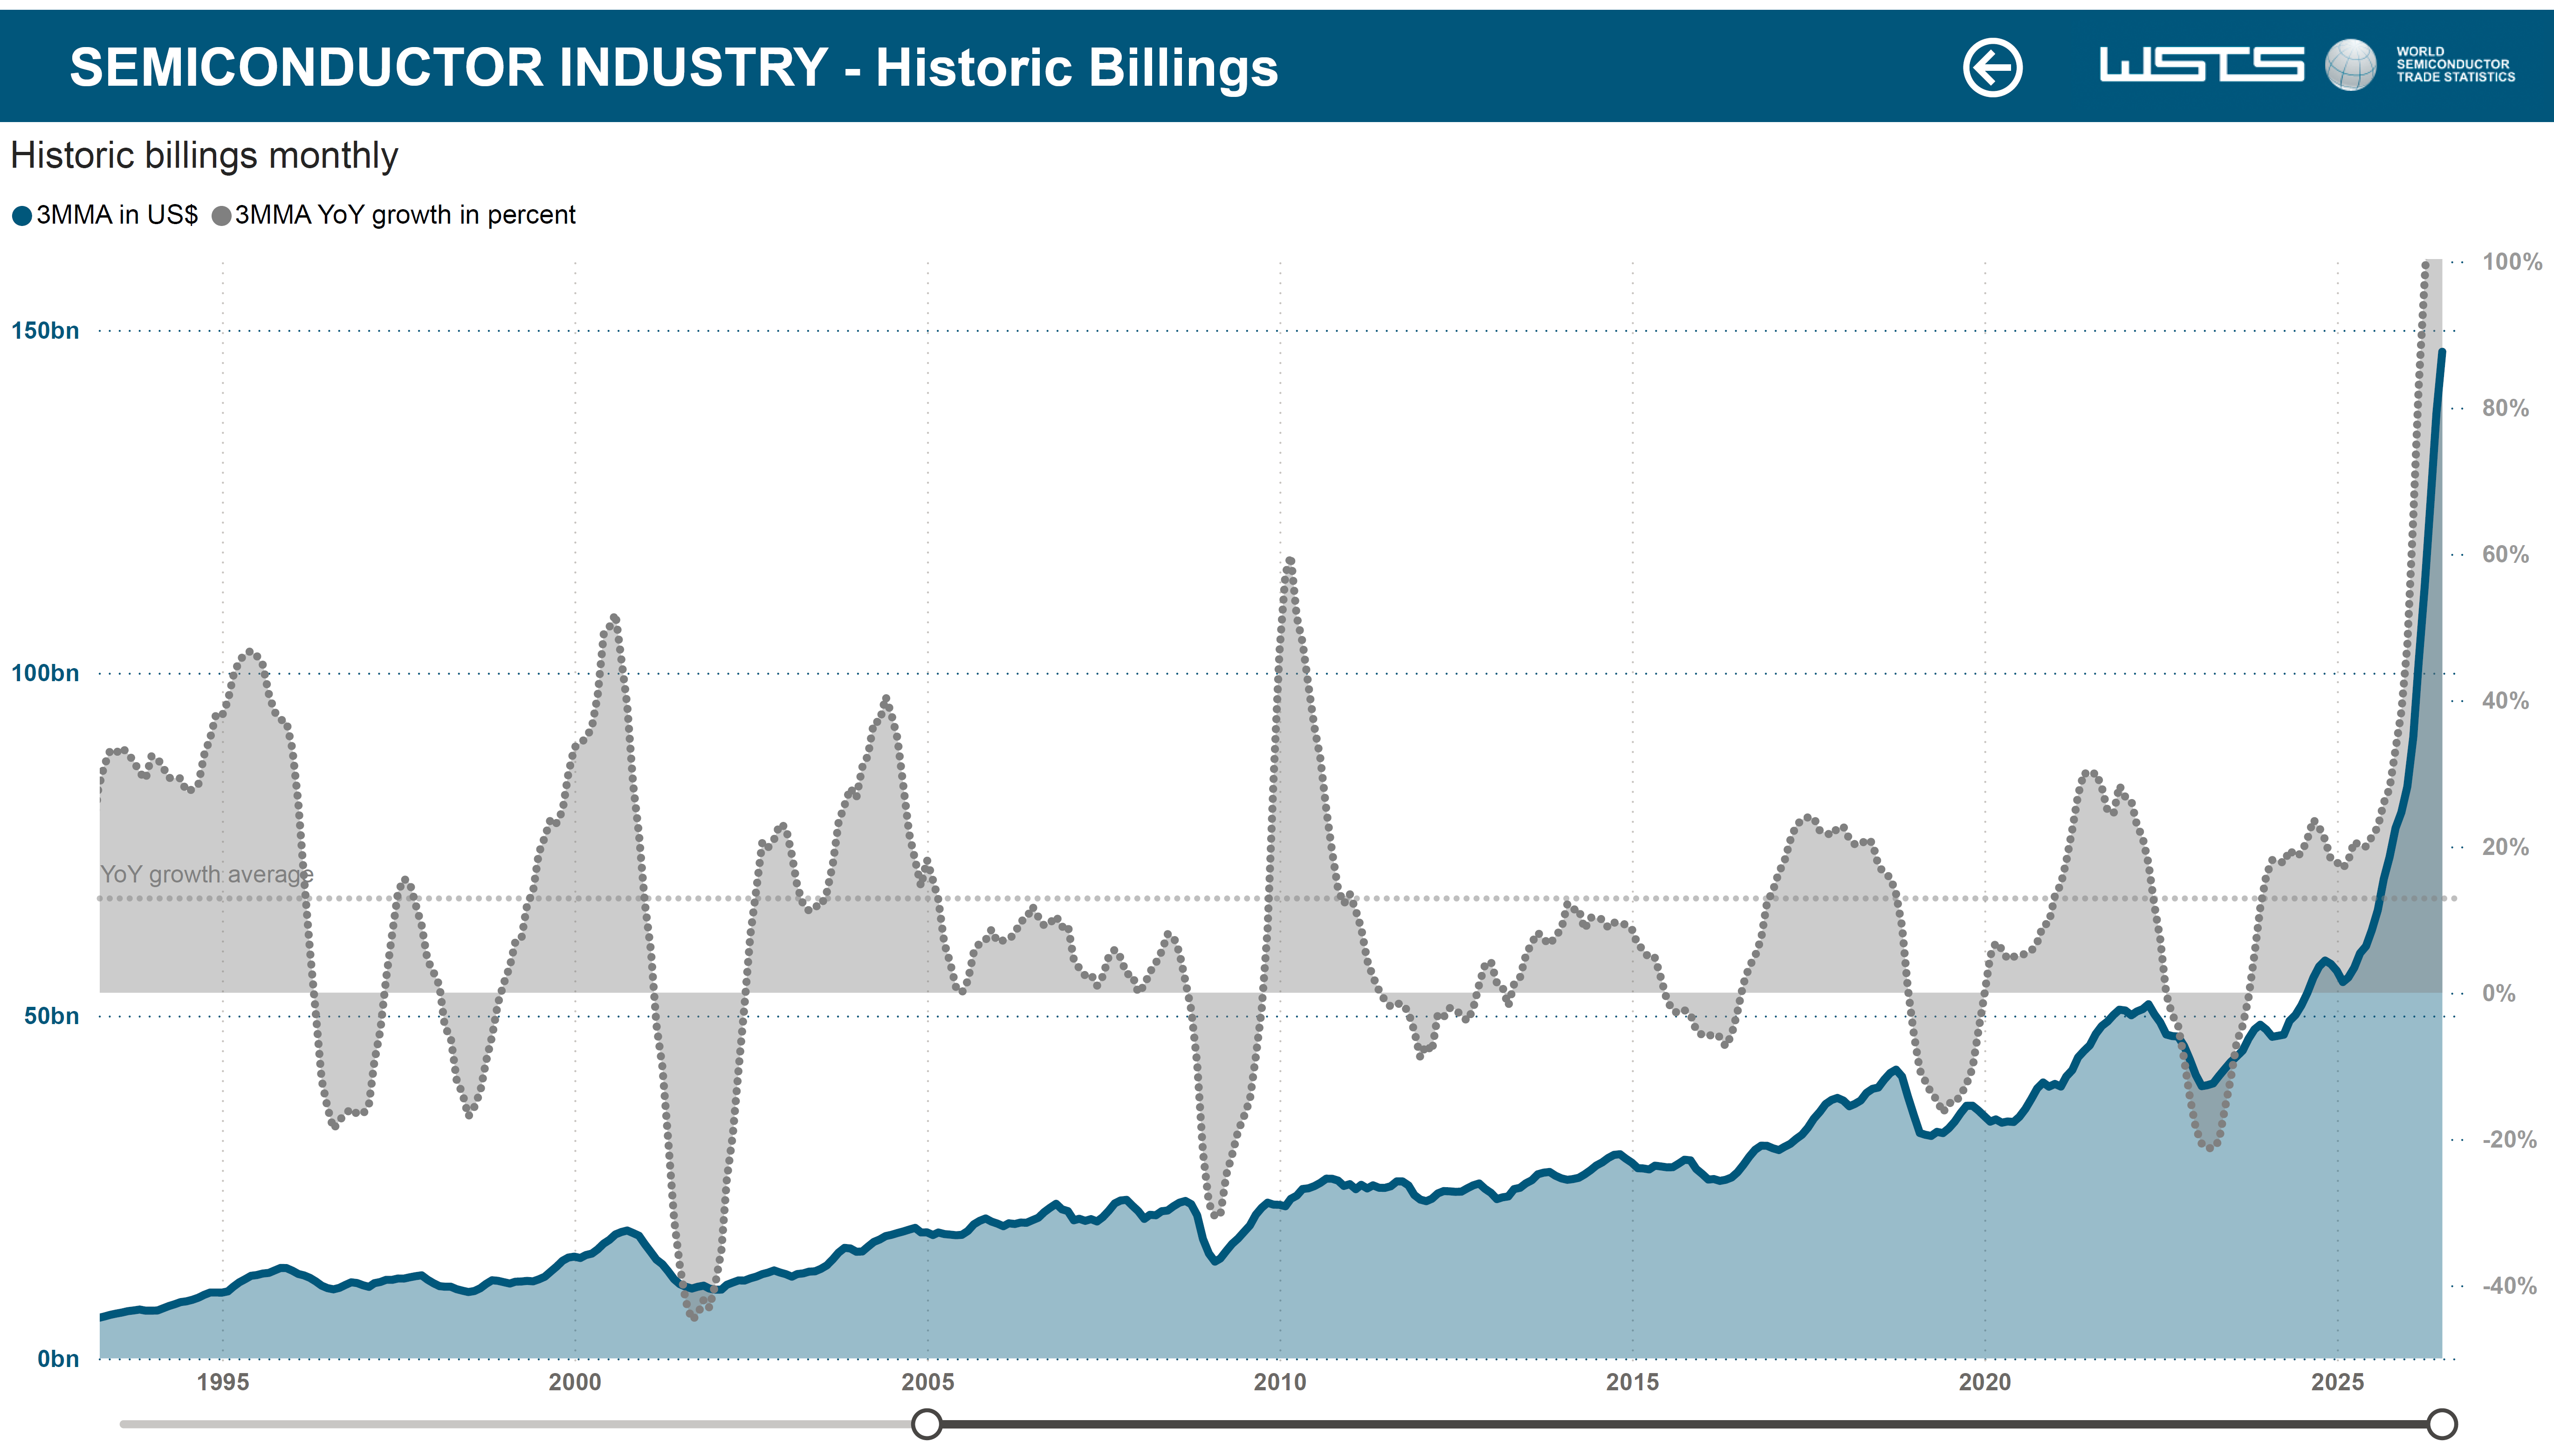Click the back arrow icon in header
Screen dimensions: 2554x1456
pyautogui.click(x=1992, y=68)
